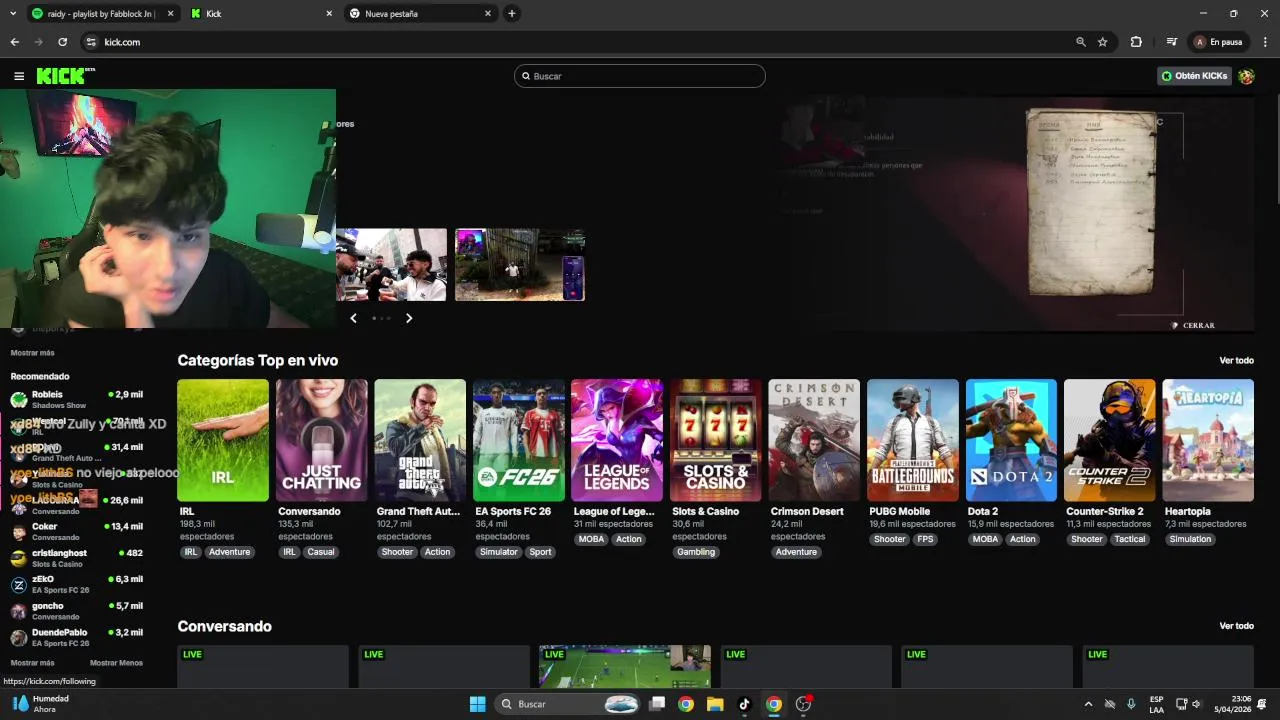Open the browser zoom magnifier icon
Screen dimensions: 1280x720
pyautogui.click(x=1081, y=42)
